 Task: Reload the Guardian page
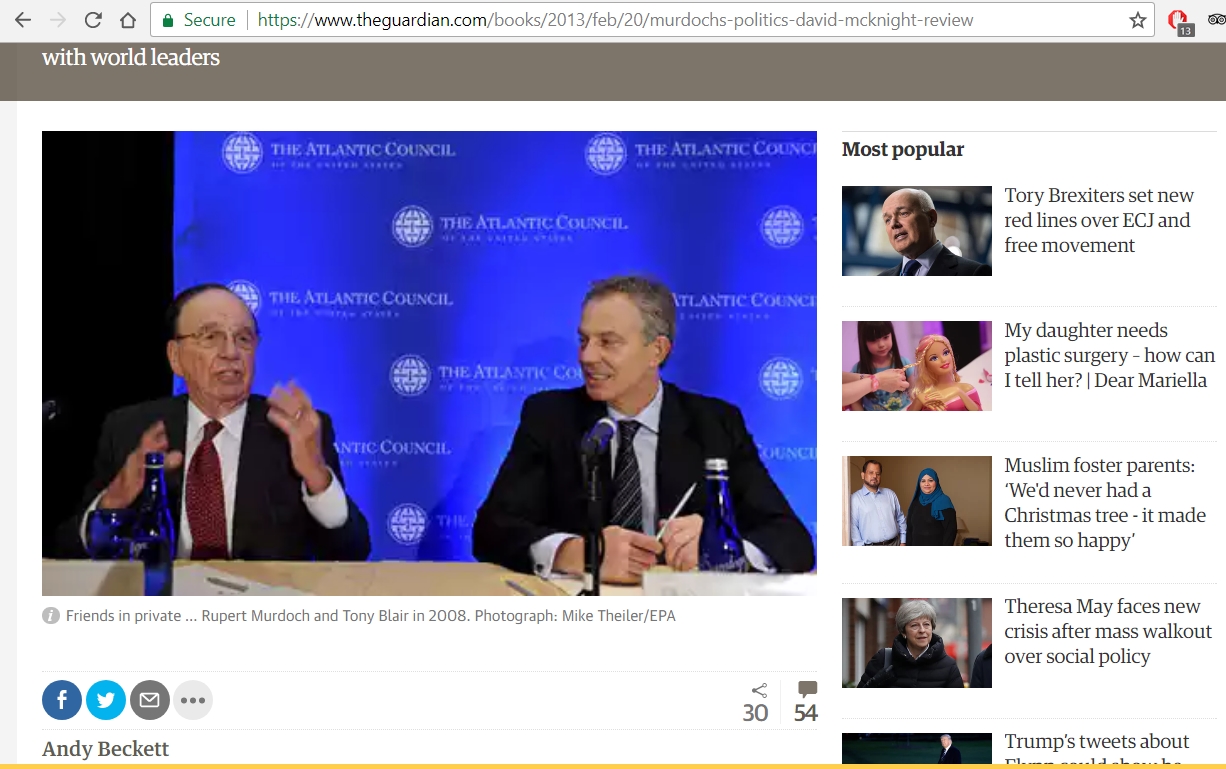pyautogui.click(x=93, y=20)
